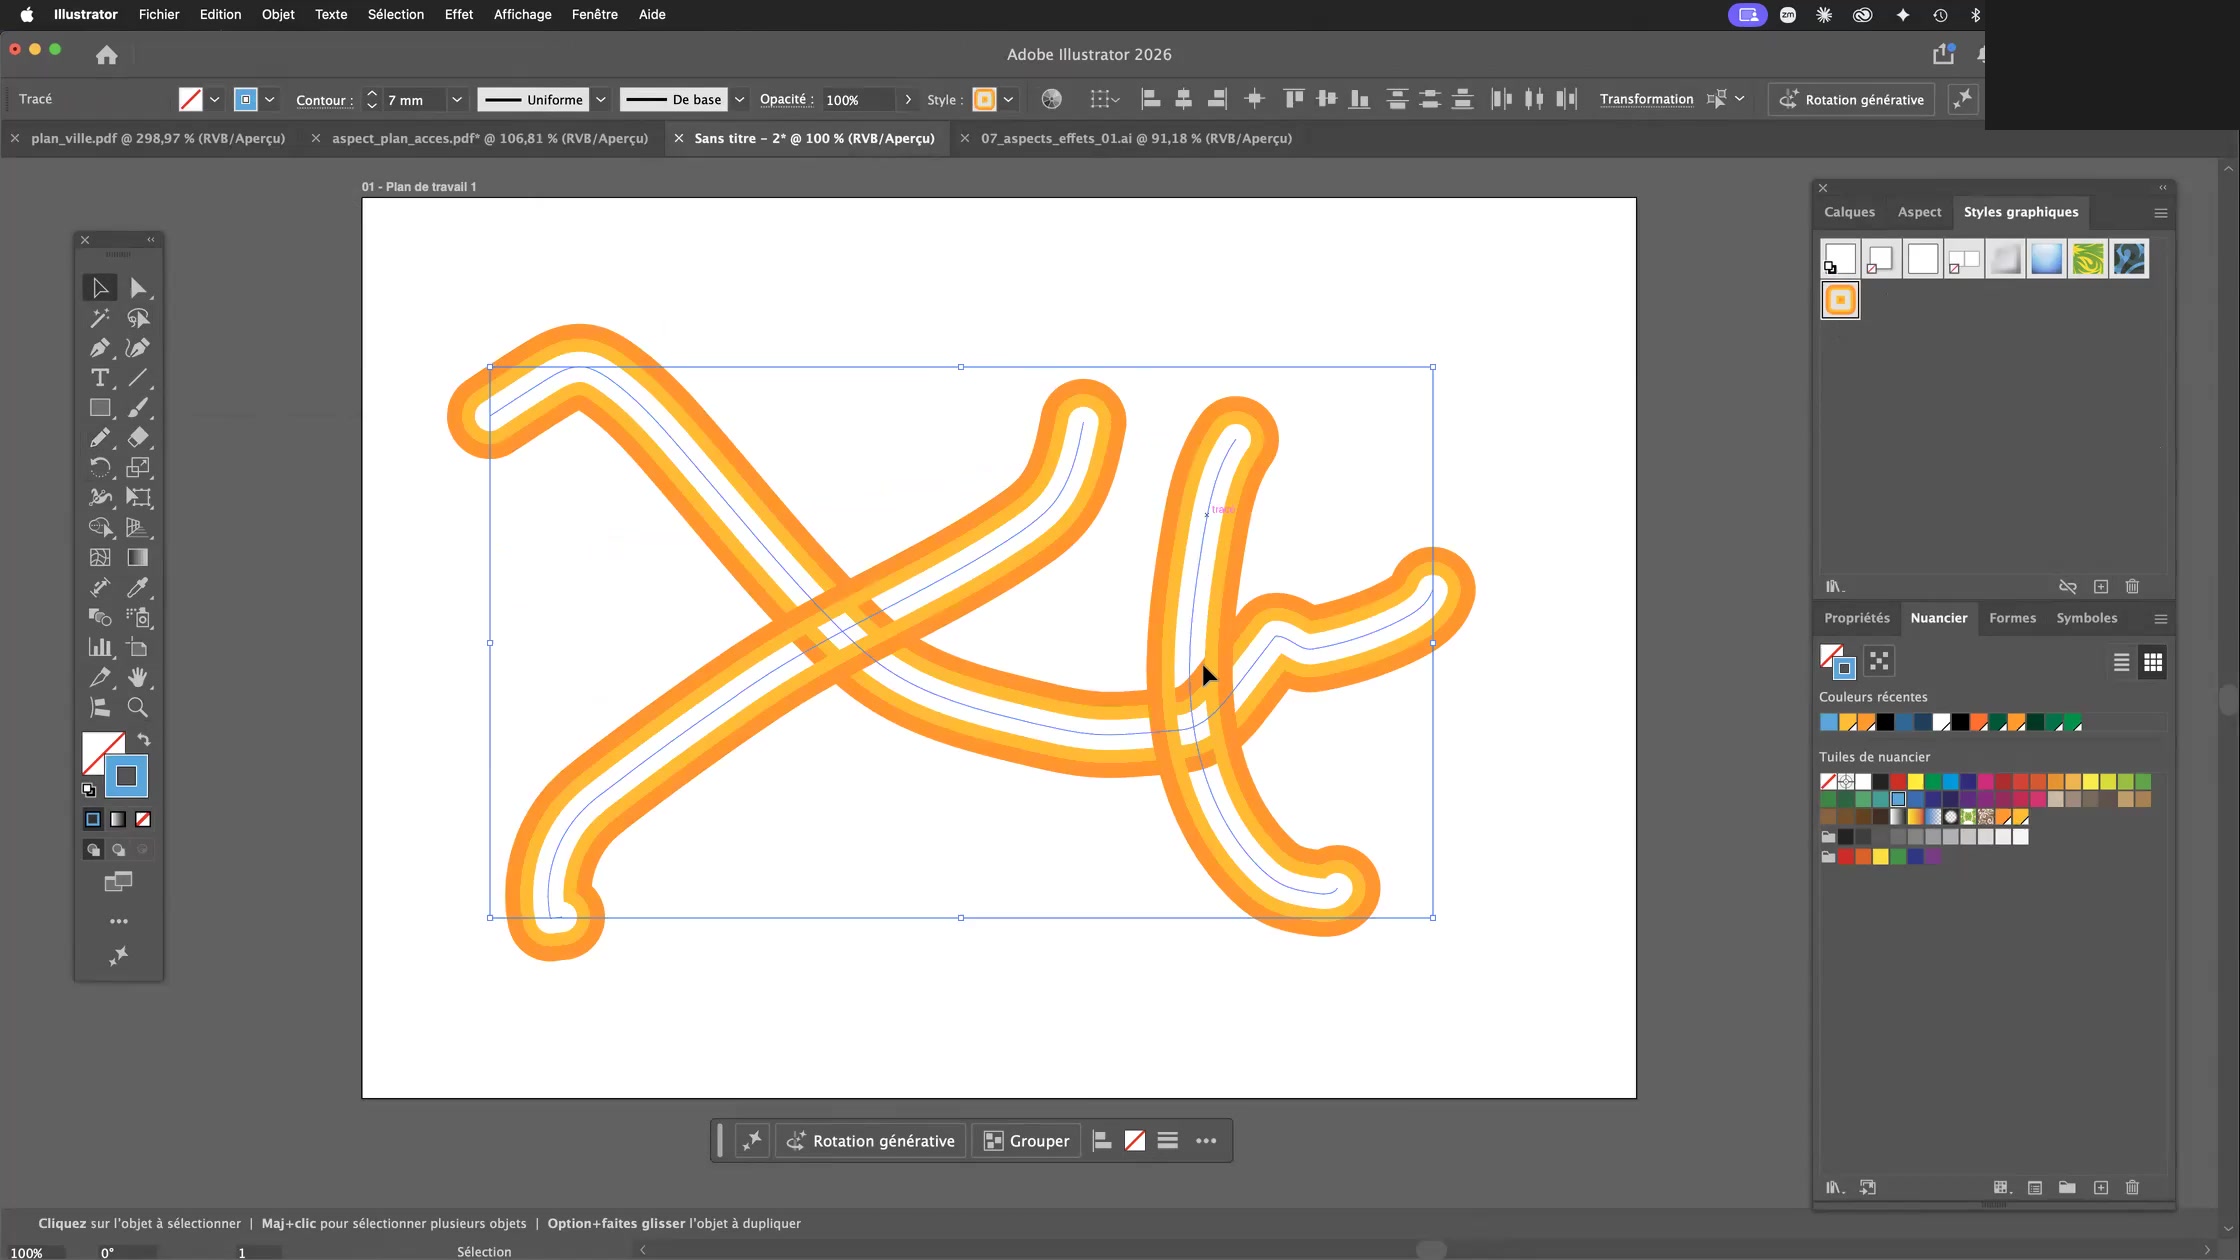Open Styles graphiques panel menu
Viewport: 2240px width, 1260px height.
coord(2161,213)
